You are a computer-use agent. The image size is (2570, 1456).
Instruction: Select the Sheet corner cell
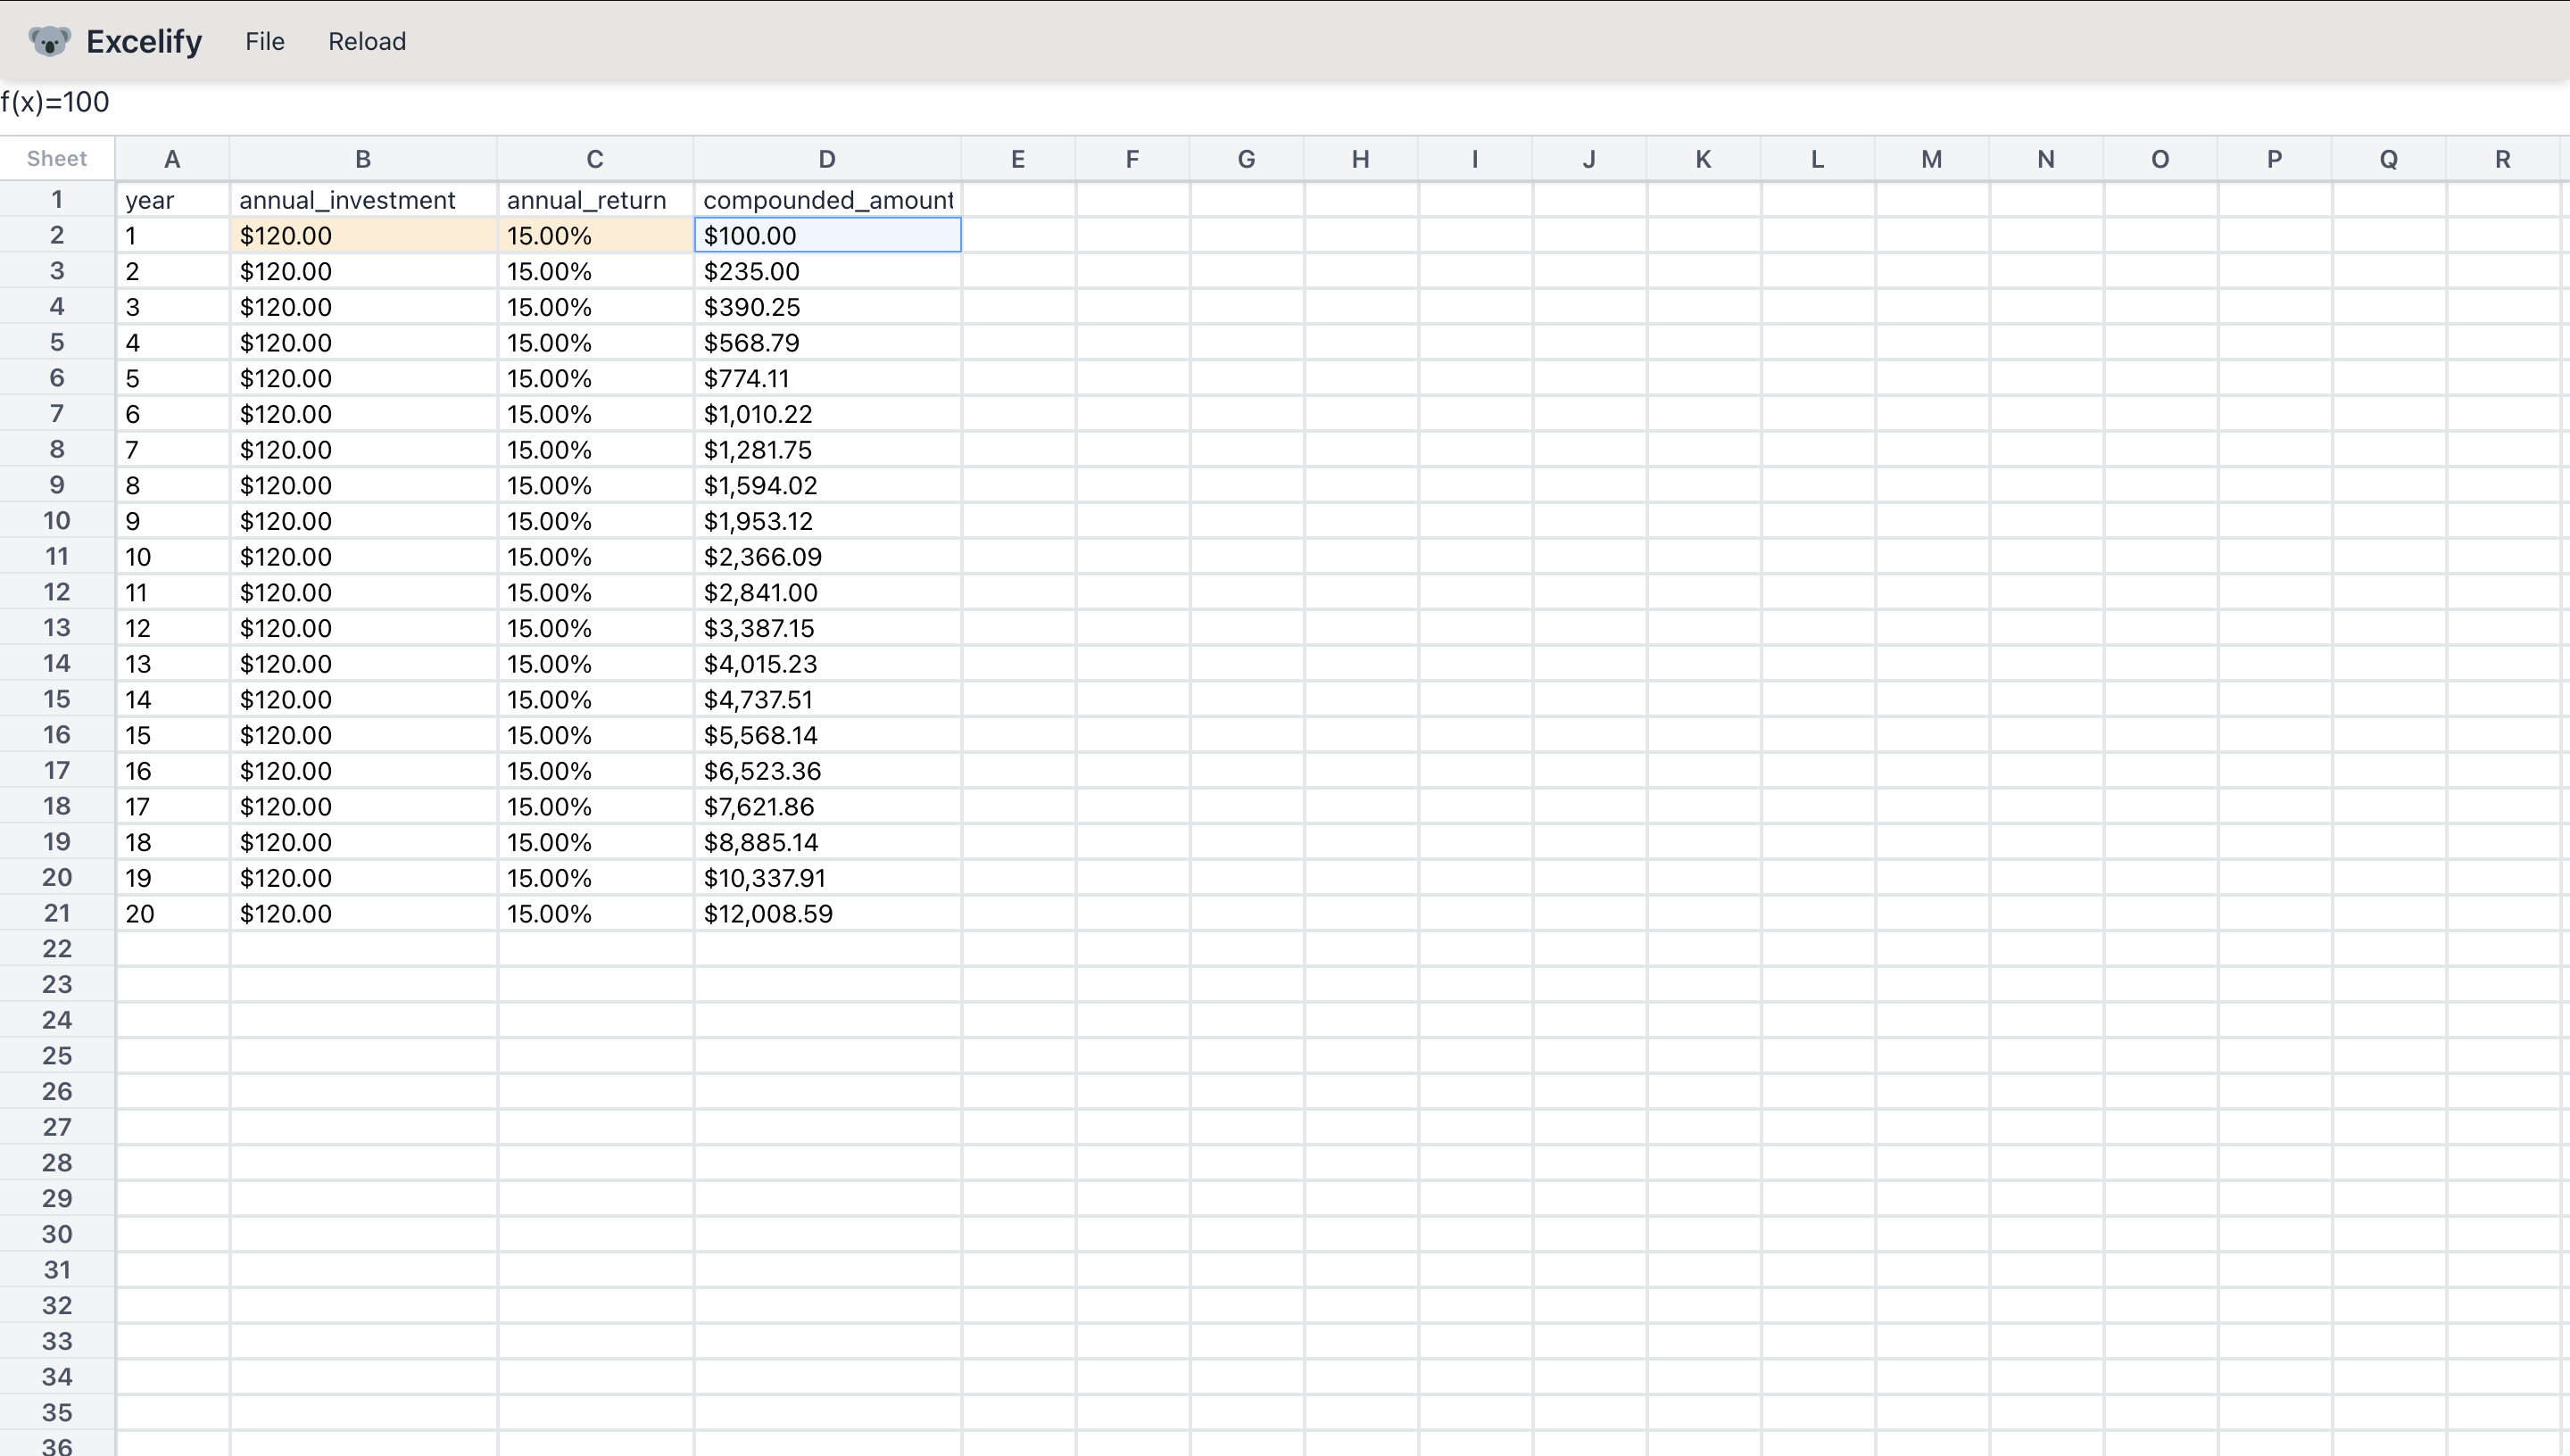tap(57, 159)
